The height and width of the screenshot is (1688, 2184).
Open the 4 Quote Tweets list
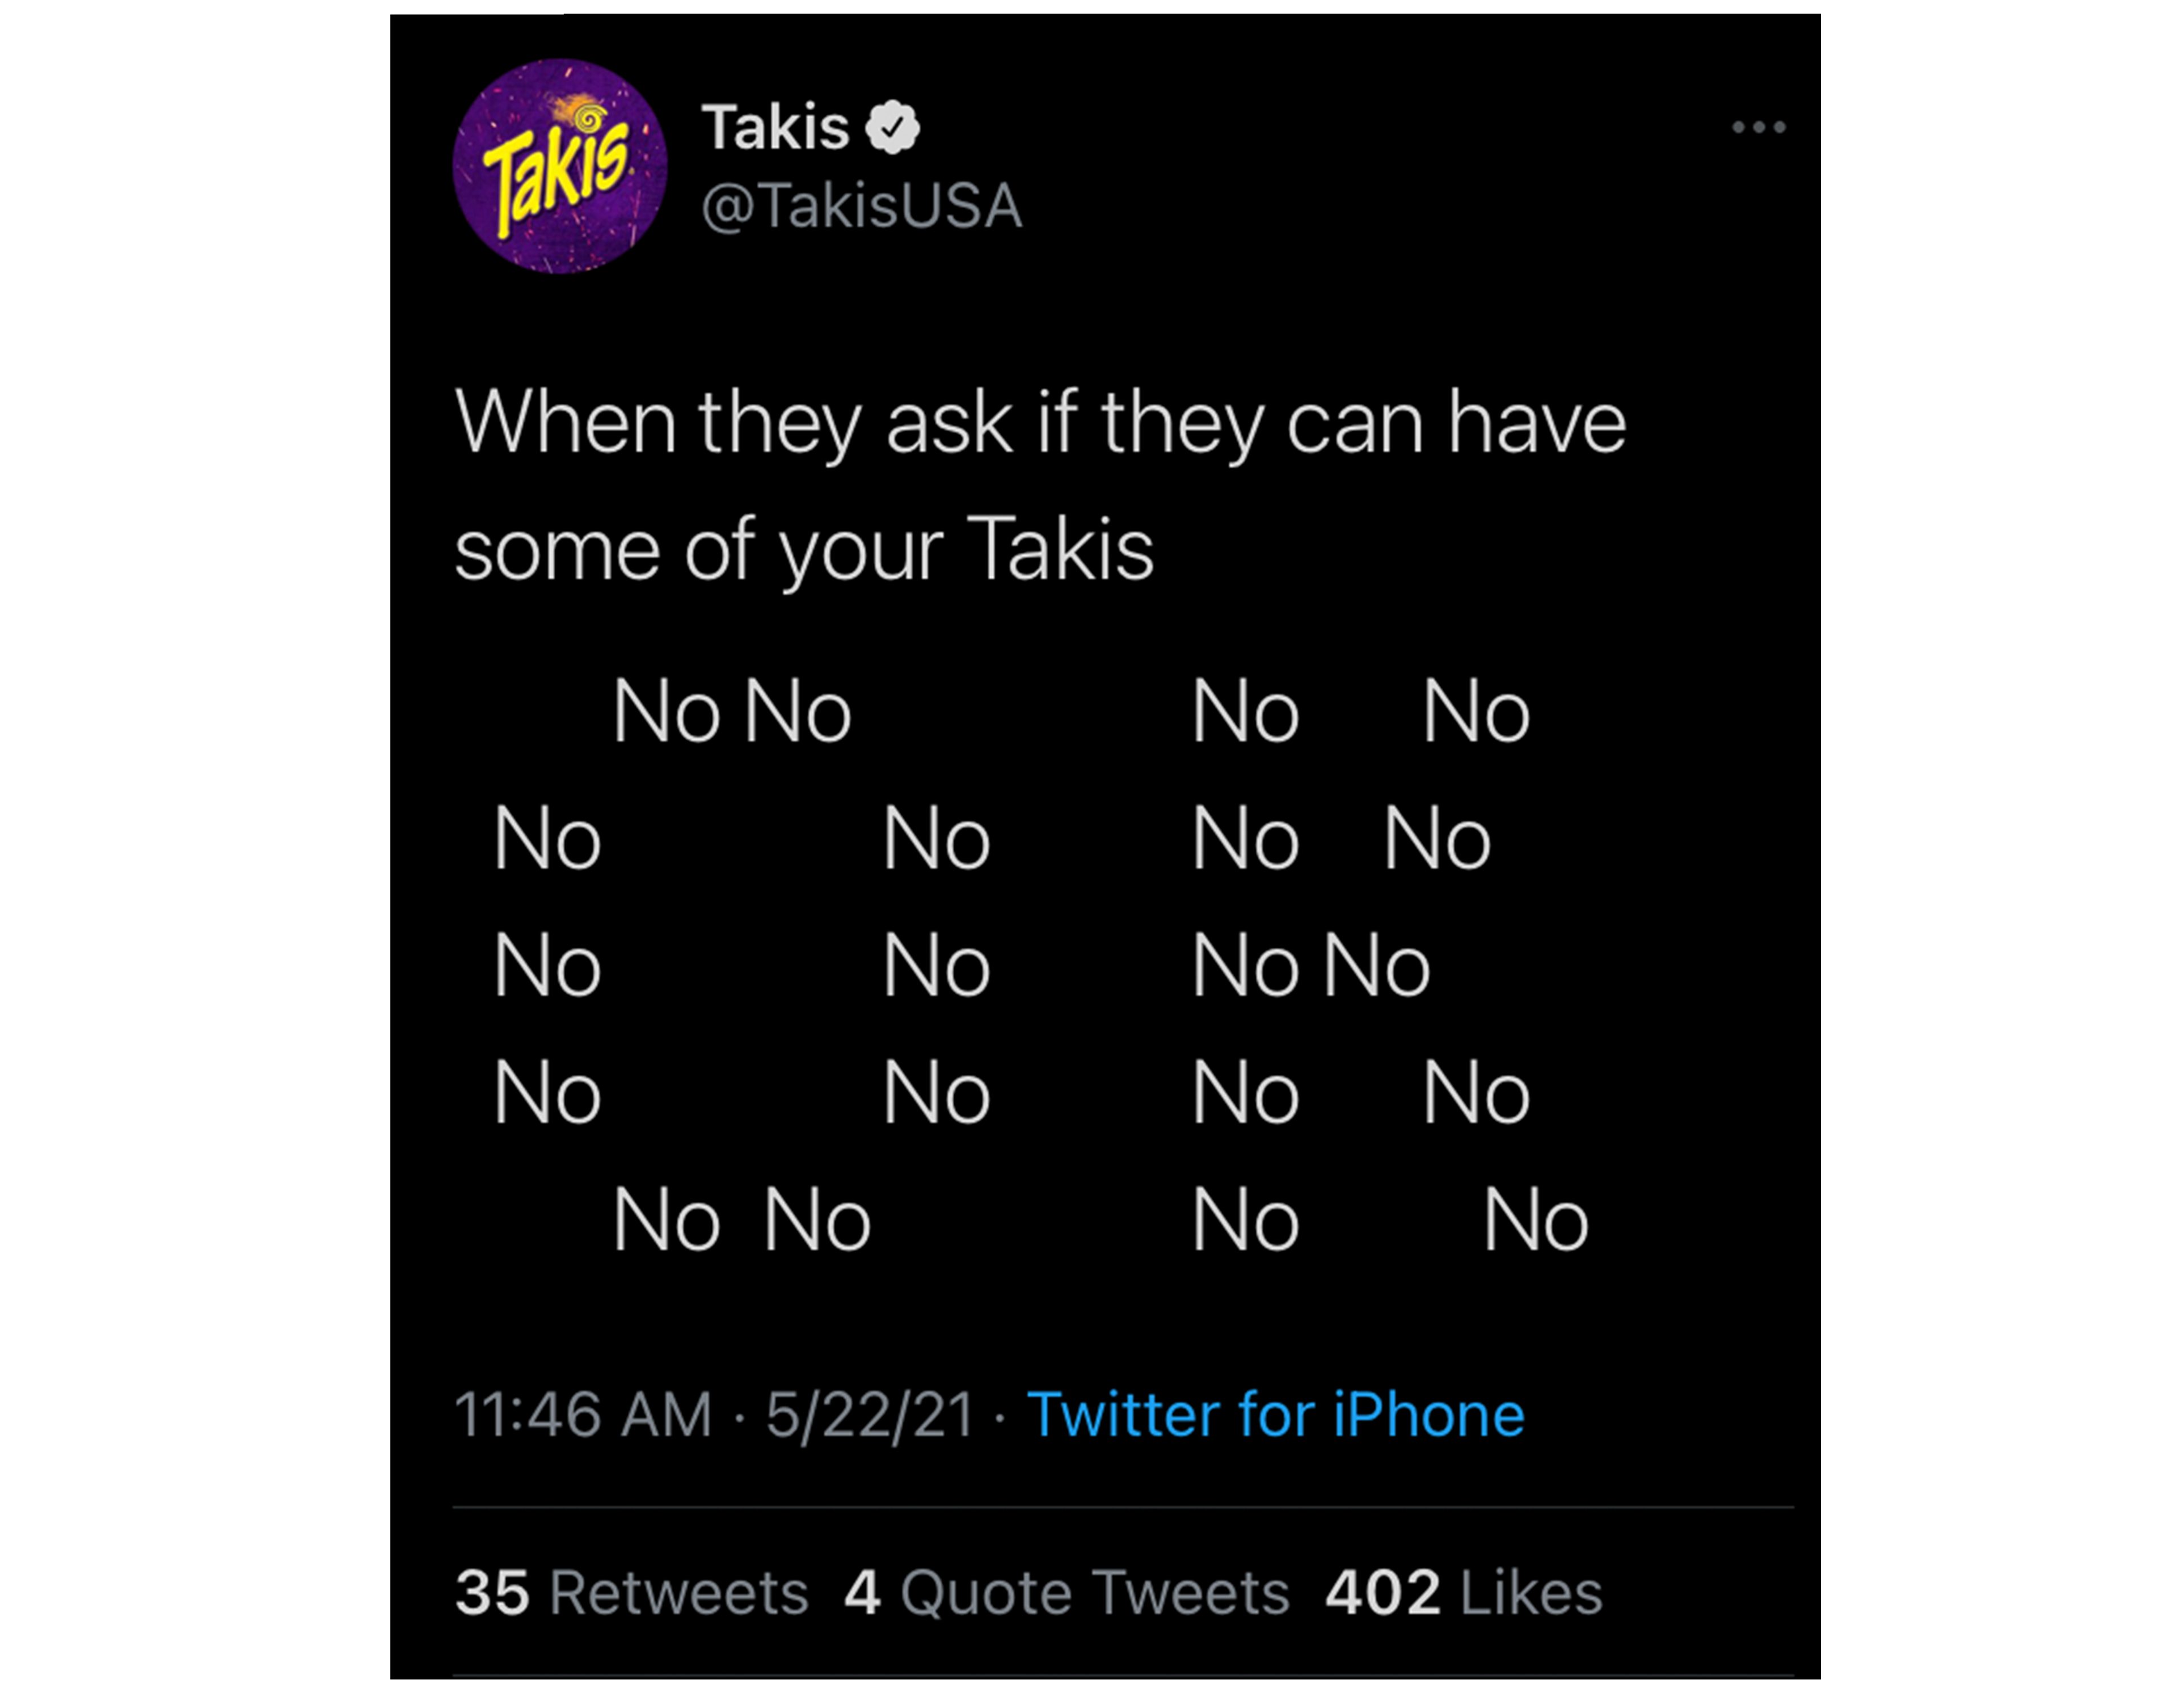click(x=1066, y=1592)
